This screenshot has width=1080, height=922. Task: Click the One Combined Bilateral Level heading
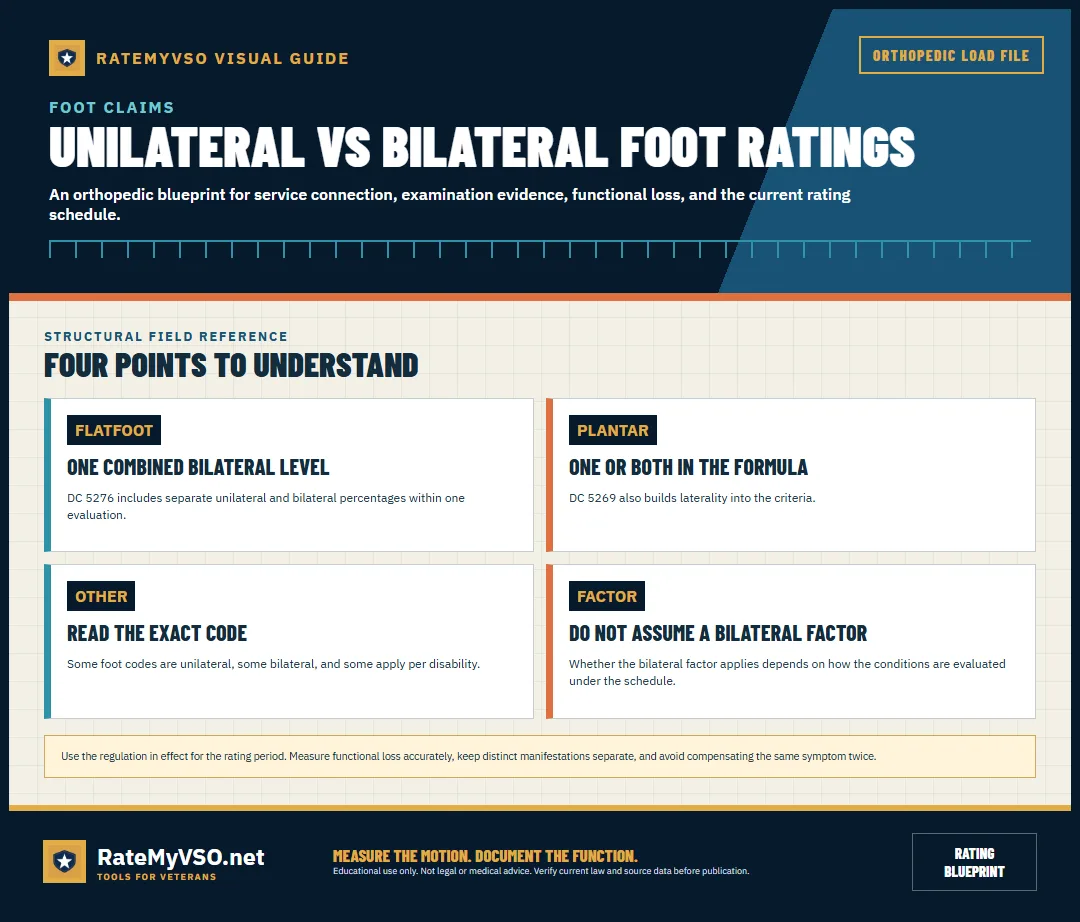198,467
